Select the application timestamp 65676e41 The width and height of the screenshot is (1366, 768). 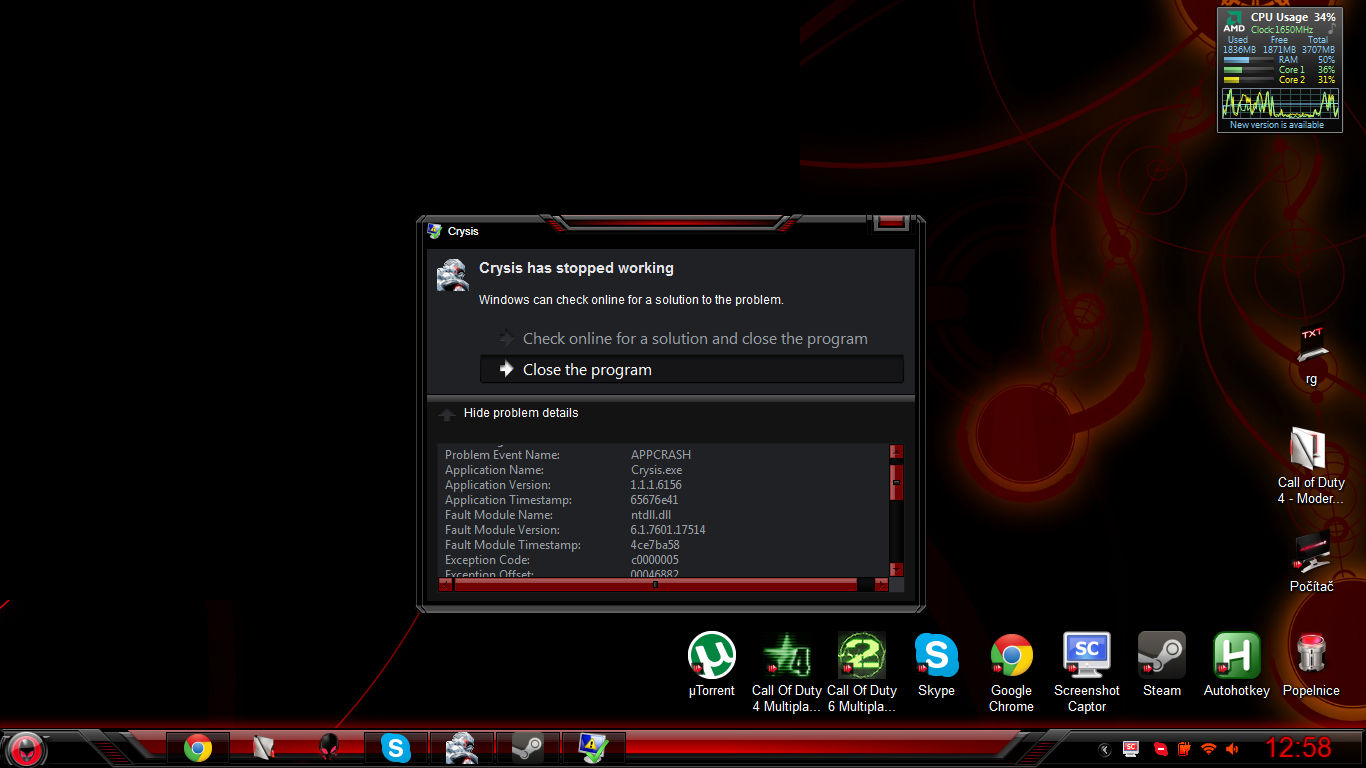[x=655, y=500]
